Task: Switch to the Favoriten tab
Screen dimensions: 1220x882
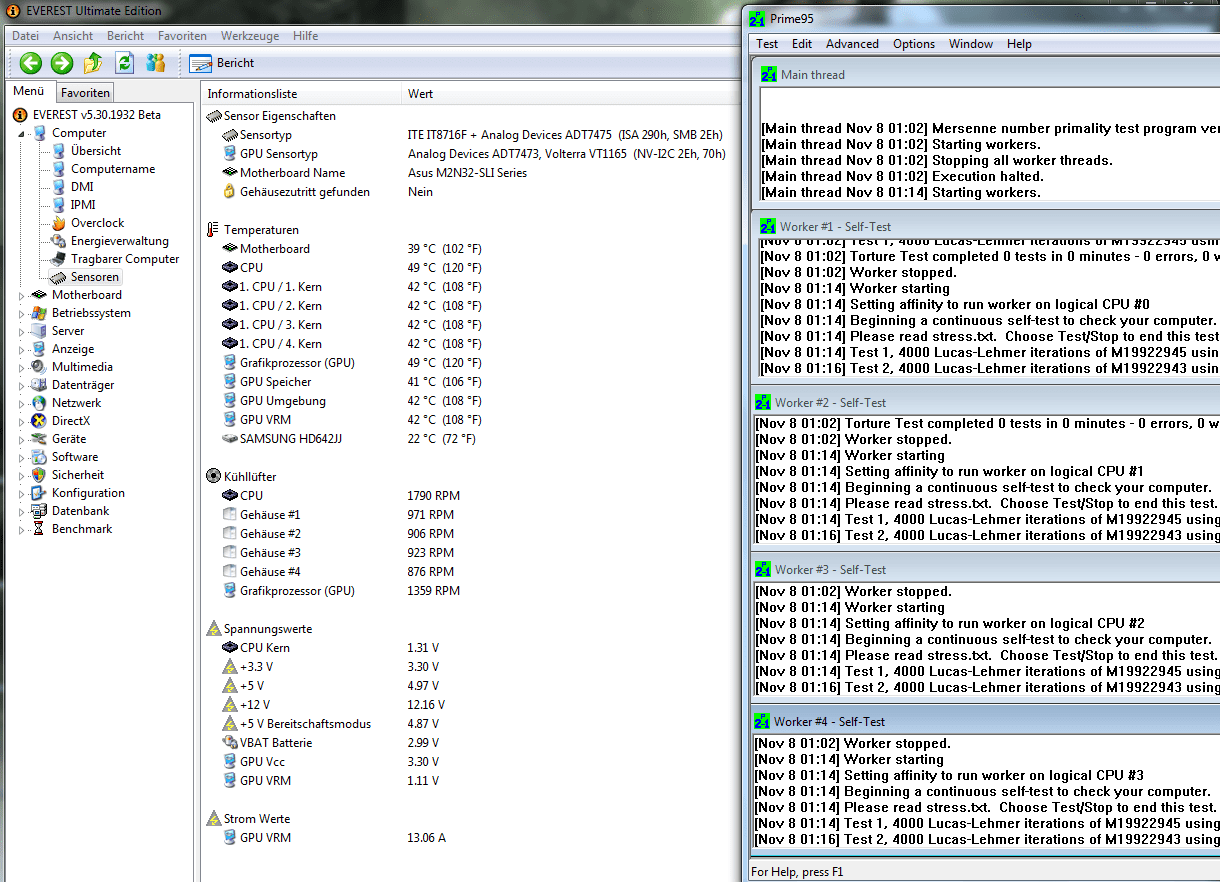Action: (85, 93)
